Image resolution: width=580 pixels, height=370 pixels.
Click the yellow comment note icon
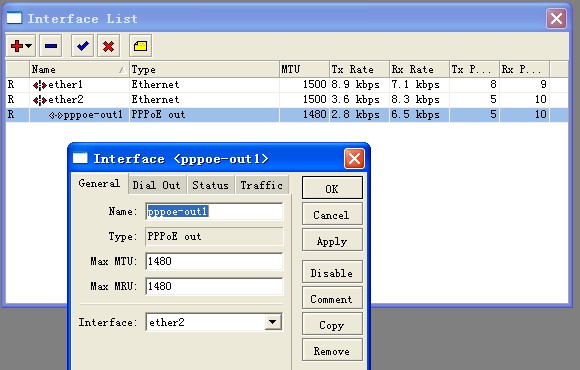141,46
